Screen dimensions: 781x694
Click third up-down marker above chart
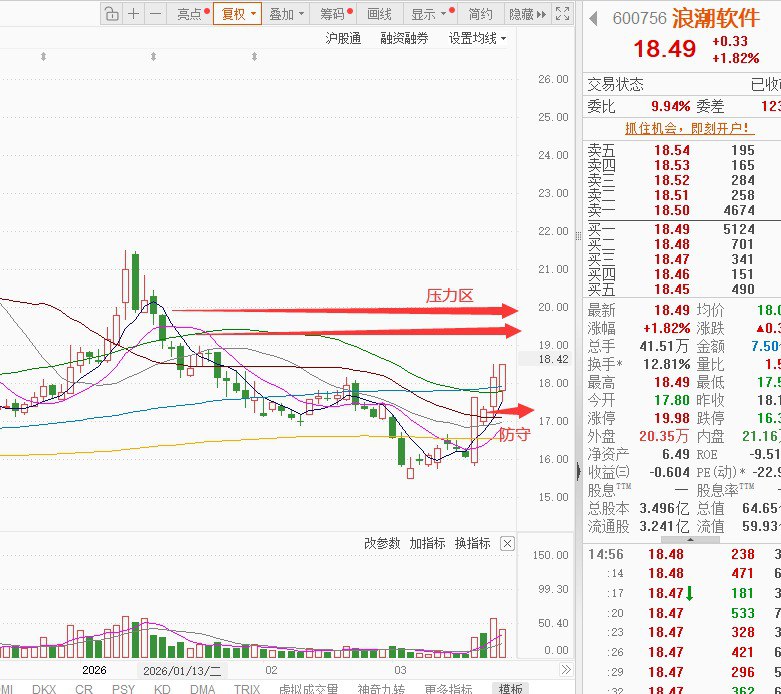coord(255,56)
